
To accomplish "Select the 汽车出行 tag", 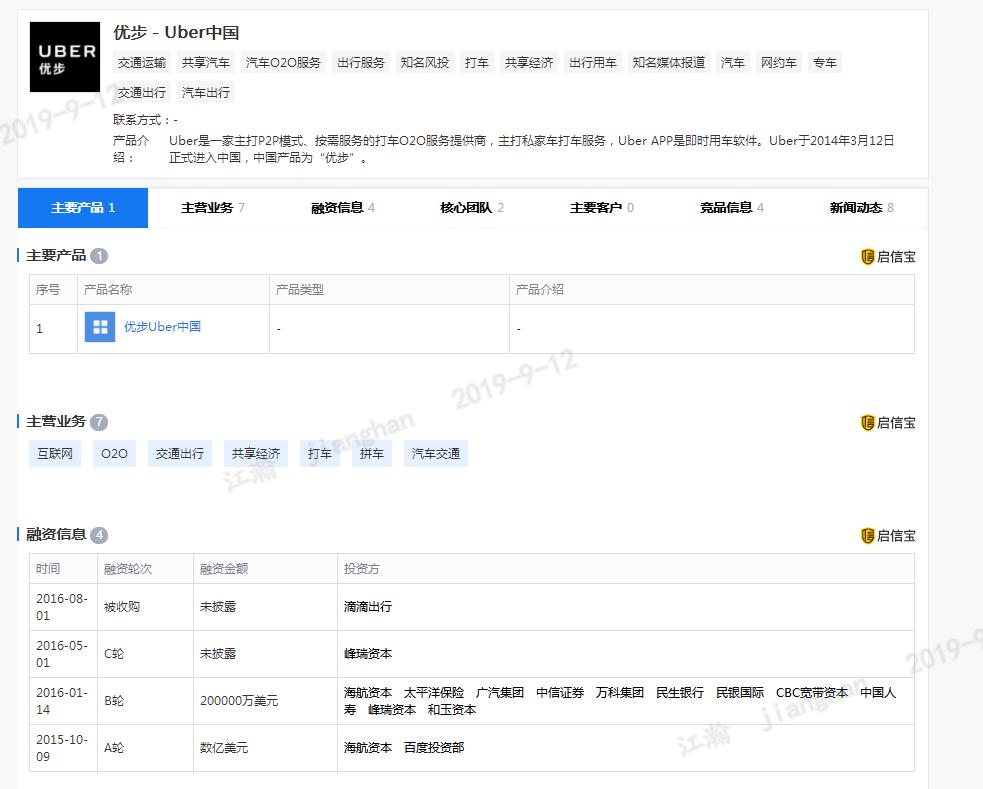I will pos(206,93).
